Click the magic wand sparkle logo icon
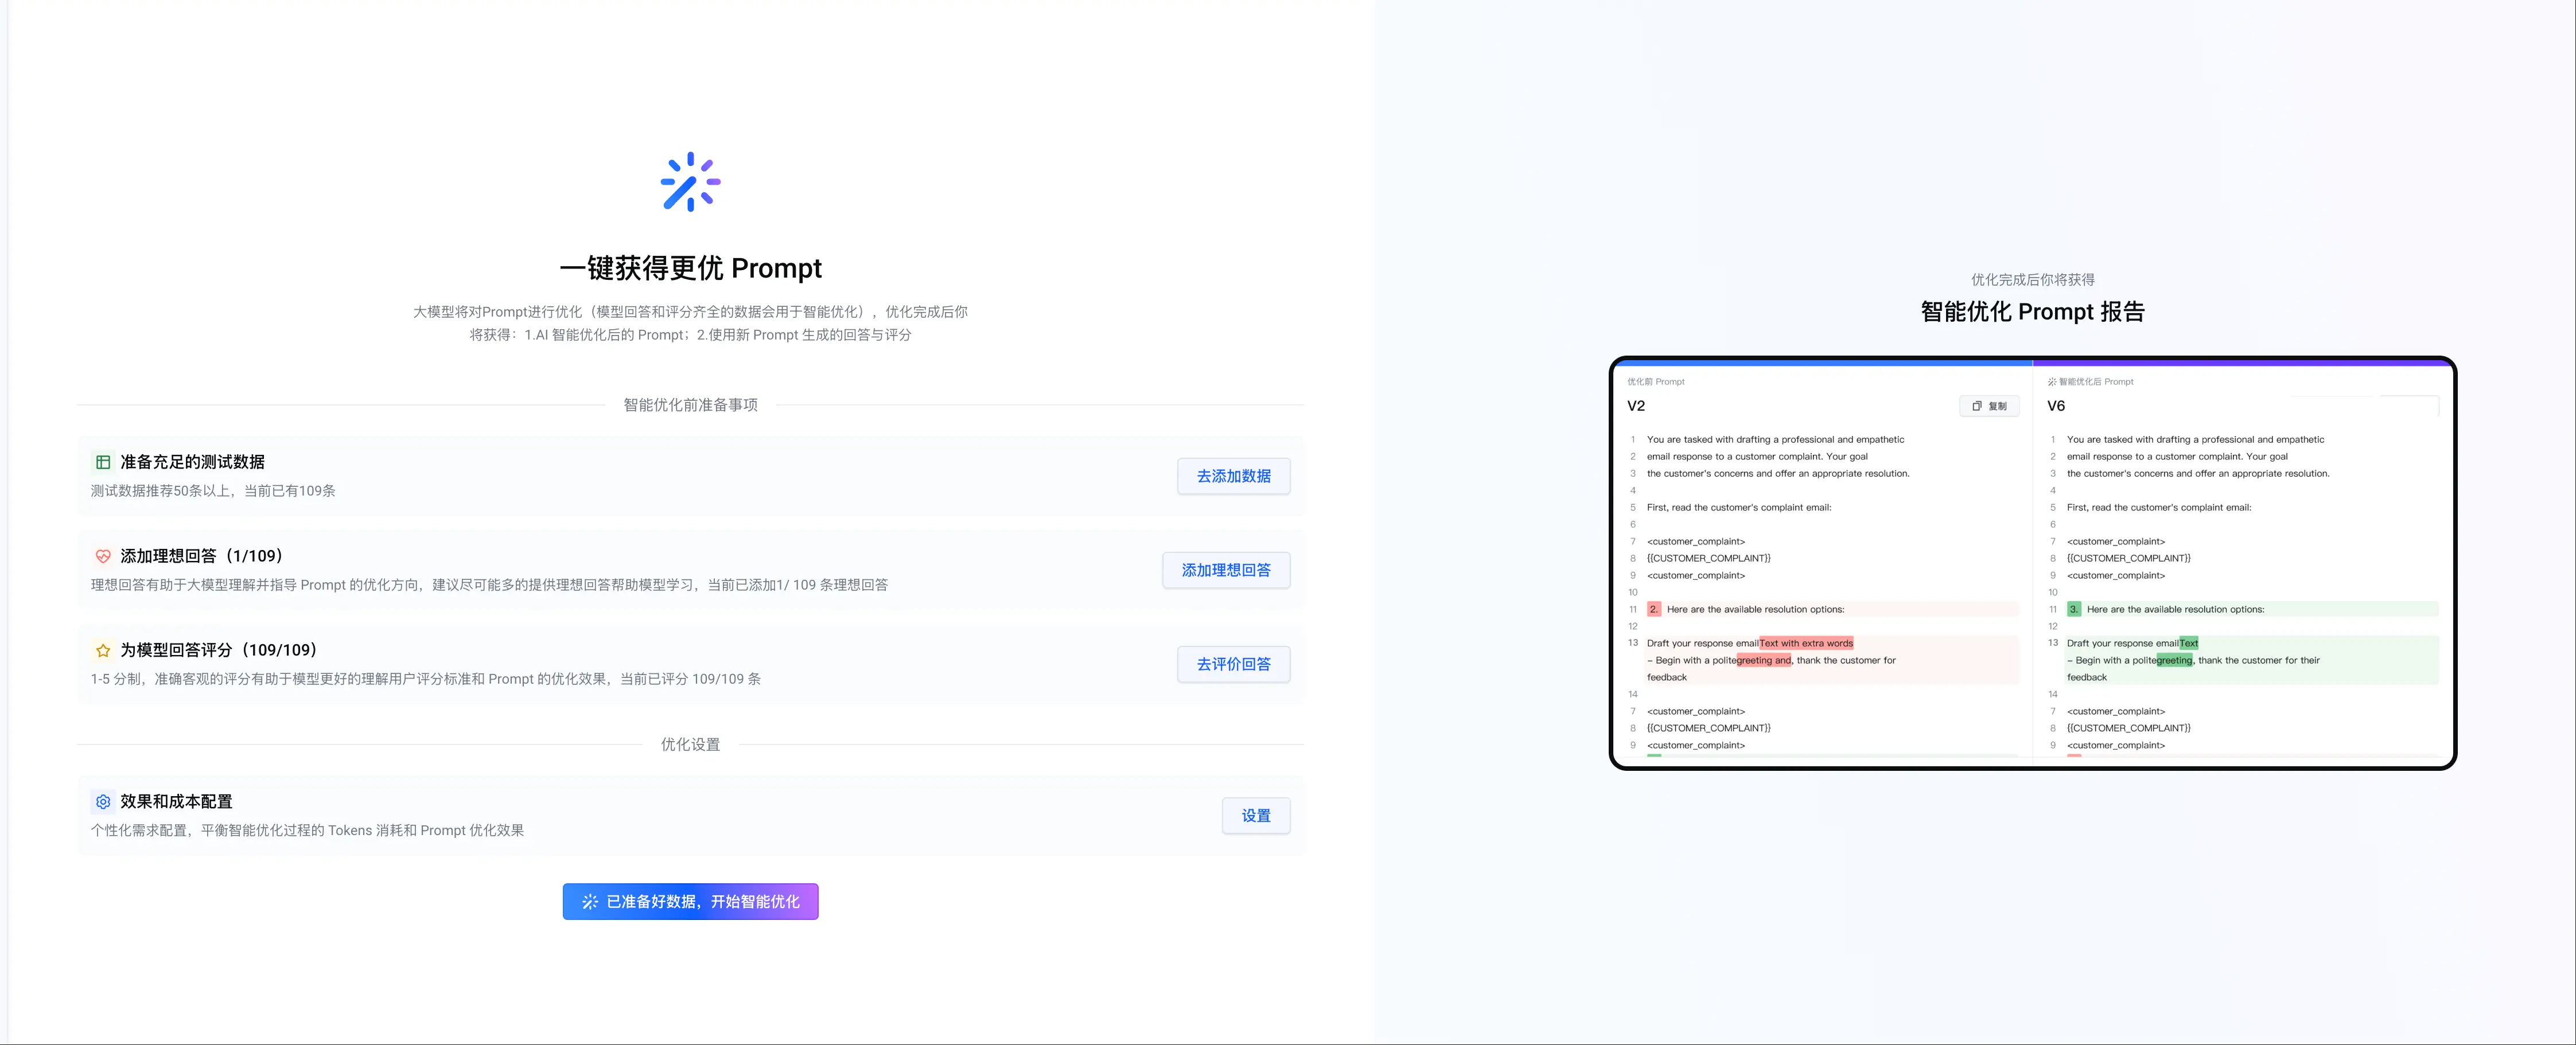The width and height of the screenshot is (2576, 1045). pos(690,182)
